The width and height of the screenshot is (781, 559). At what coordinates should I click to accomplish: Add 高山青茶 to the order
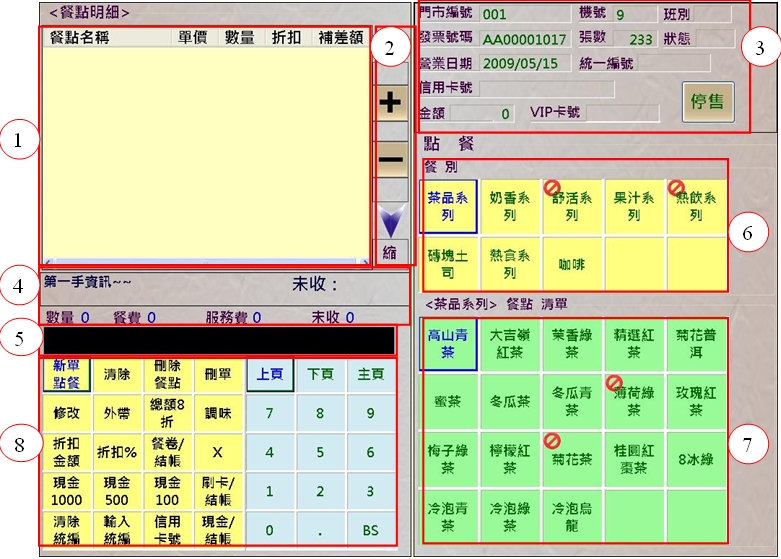coord(448,344)
